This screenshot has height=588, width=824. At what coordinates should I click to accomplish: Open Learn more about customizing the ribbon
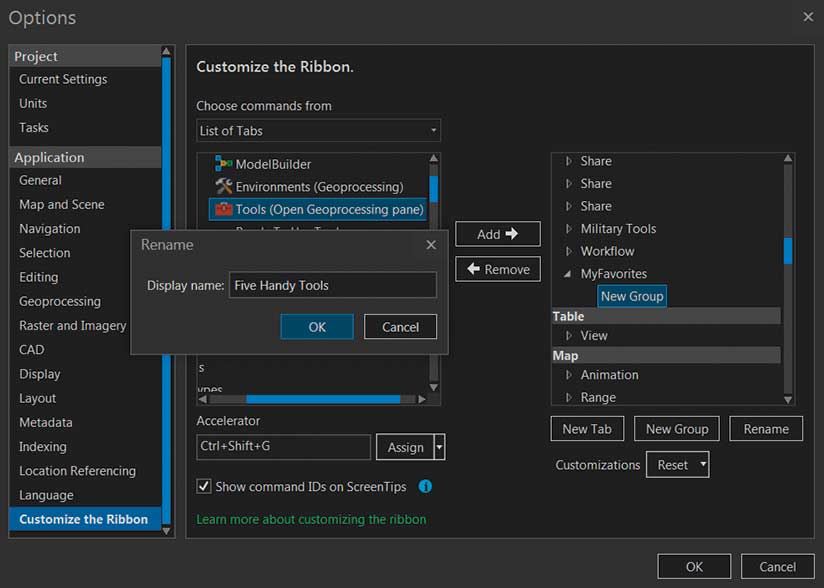[x=311, y=519]
